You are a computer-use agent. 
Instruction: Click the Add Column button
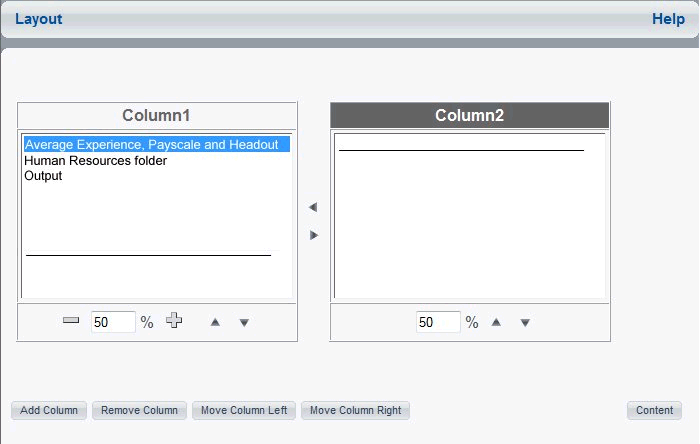(x=49, y=411)
